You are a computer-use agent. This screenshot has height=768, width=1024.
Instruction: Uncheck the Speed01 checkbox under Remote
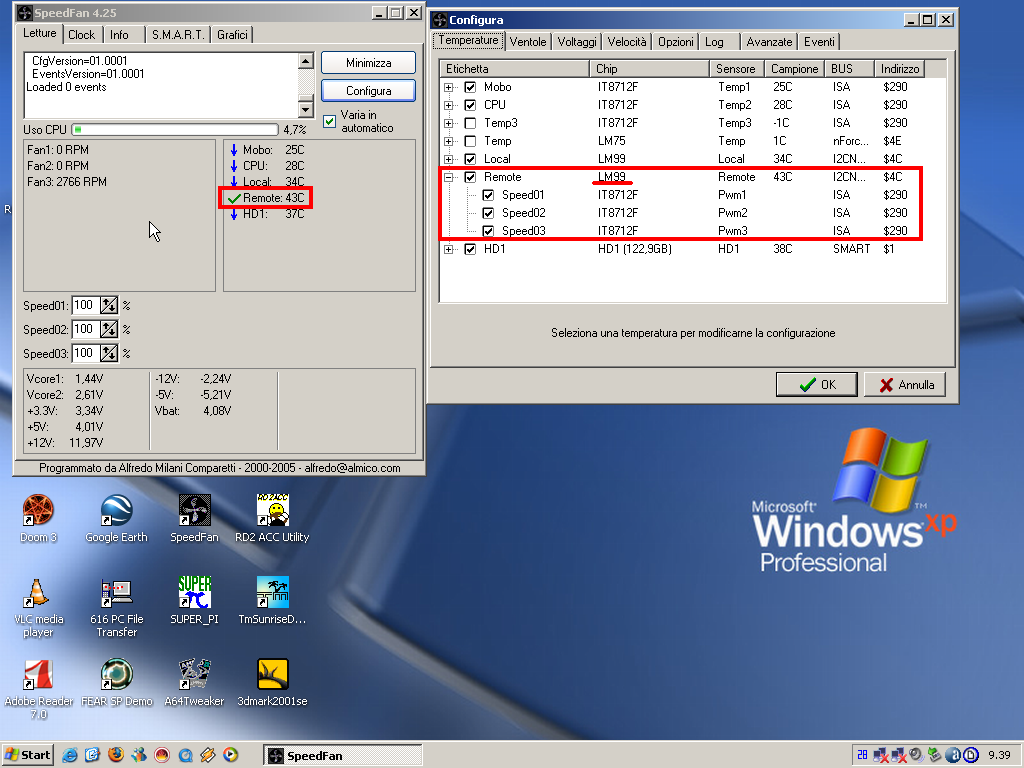point(488,195)
